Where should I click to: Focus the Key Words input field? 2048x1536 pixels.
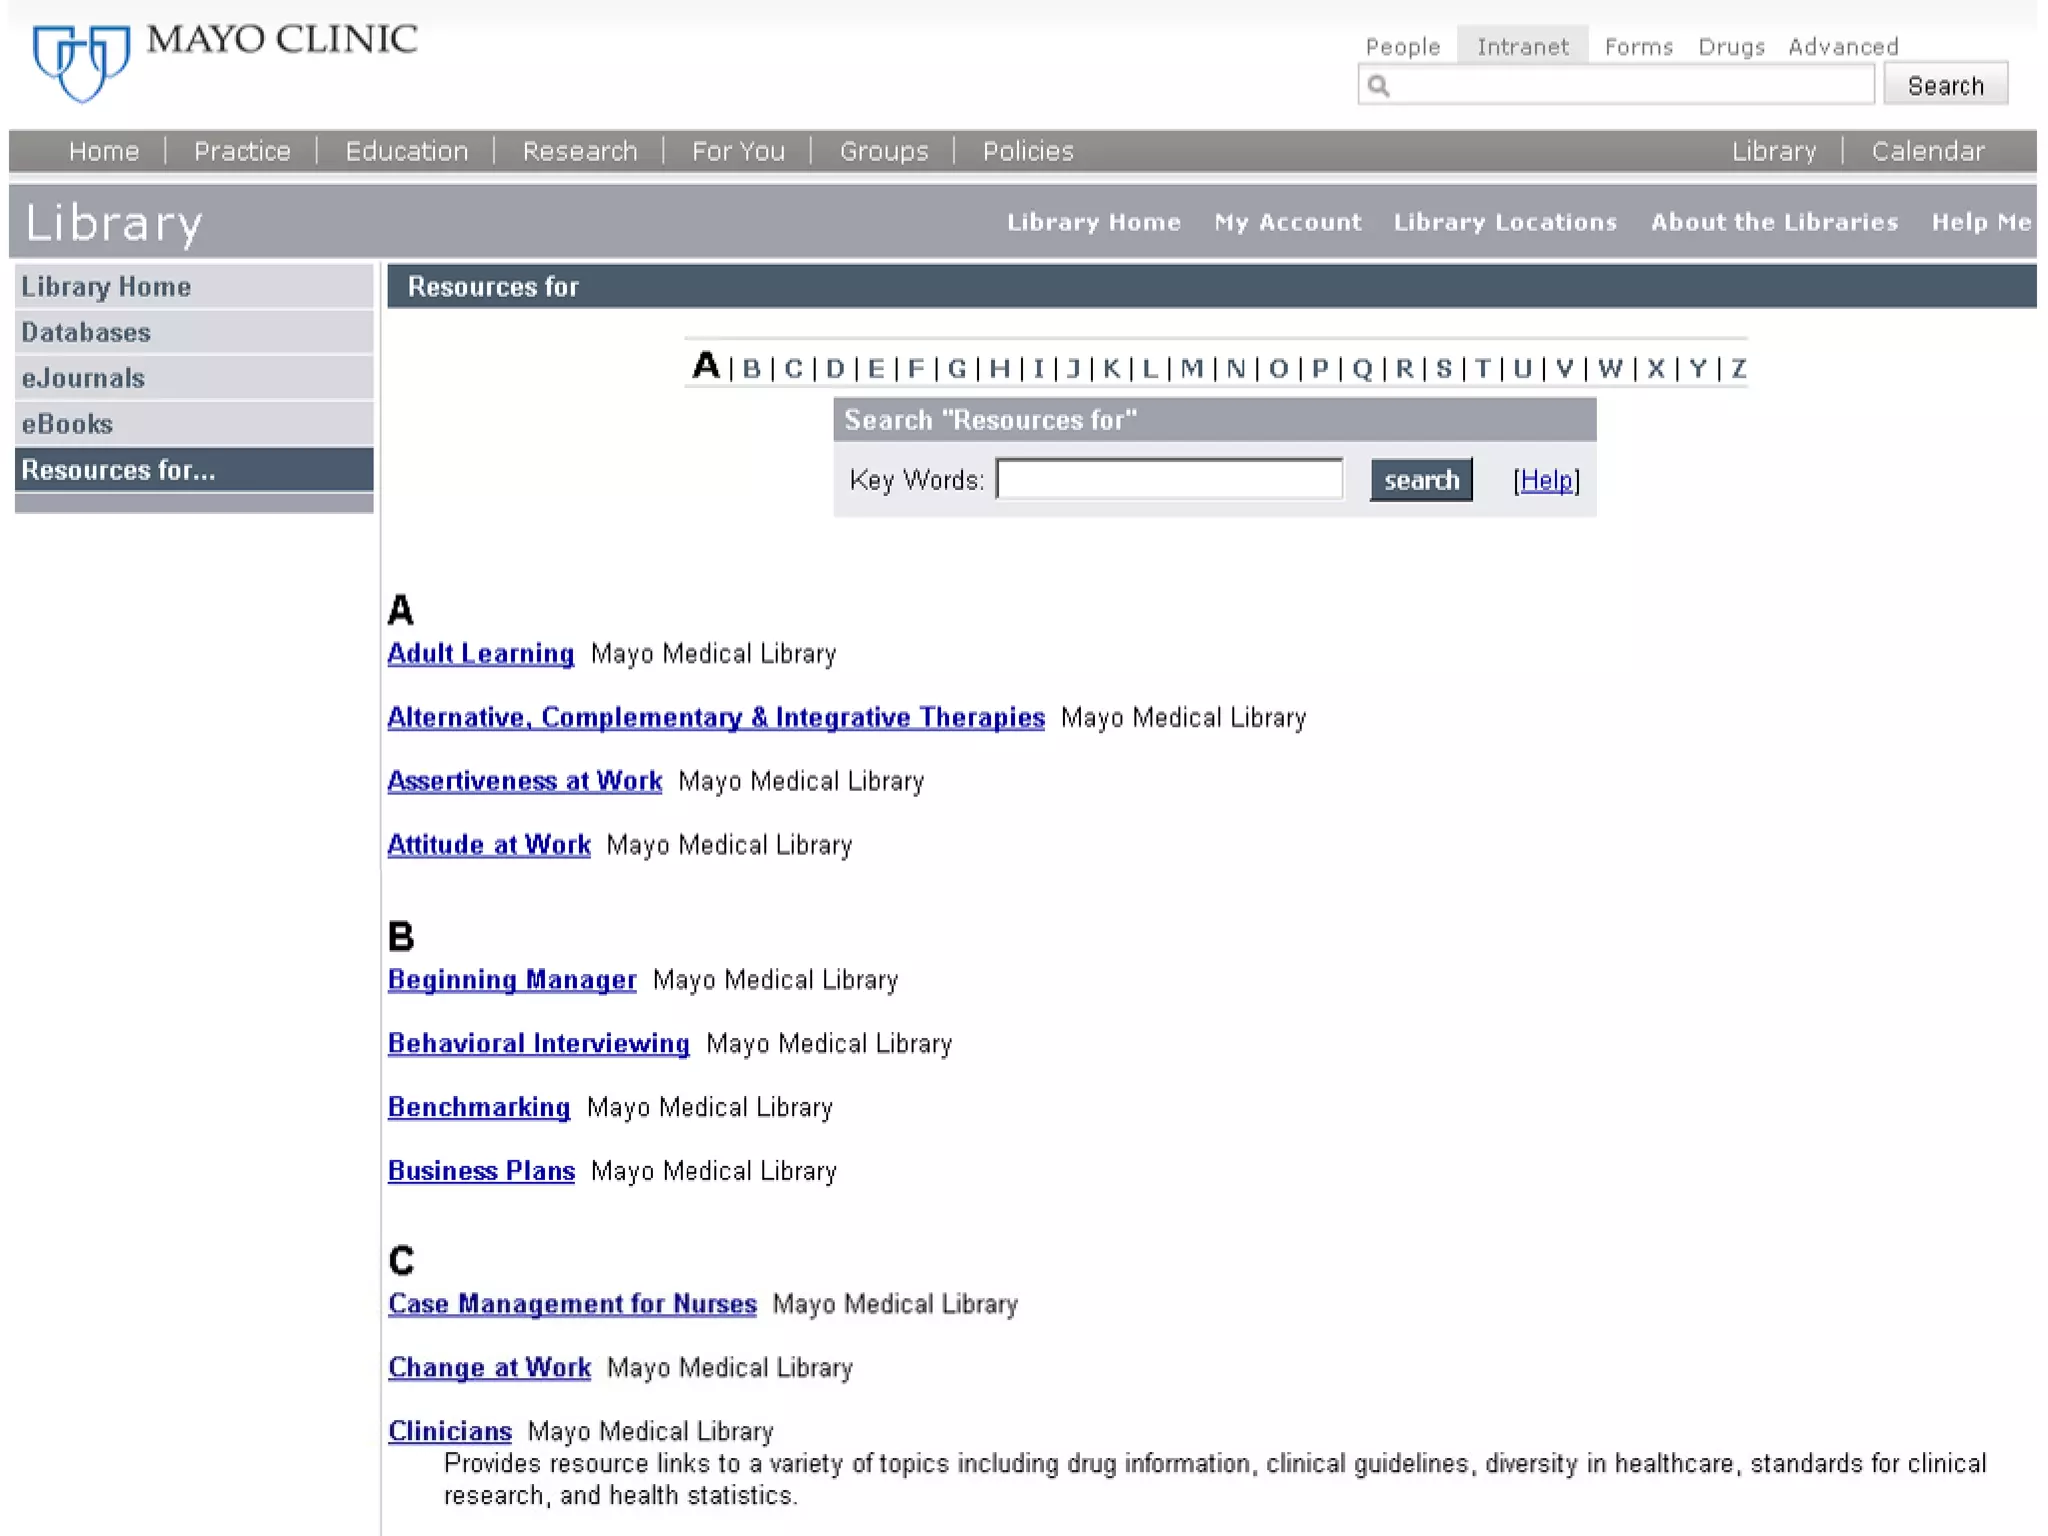(x=1170, y=479)
